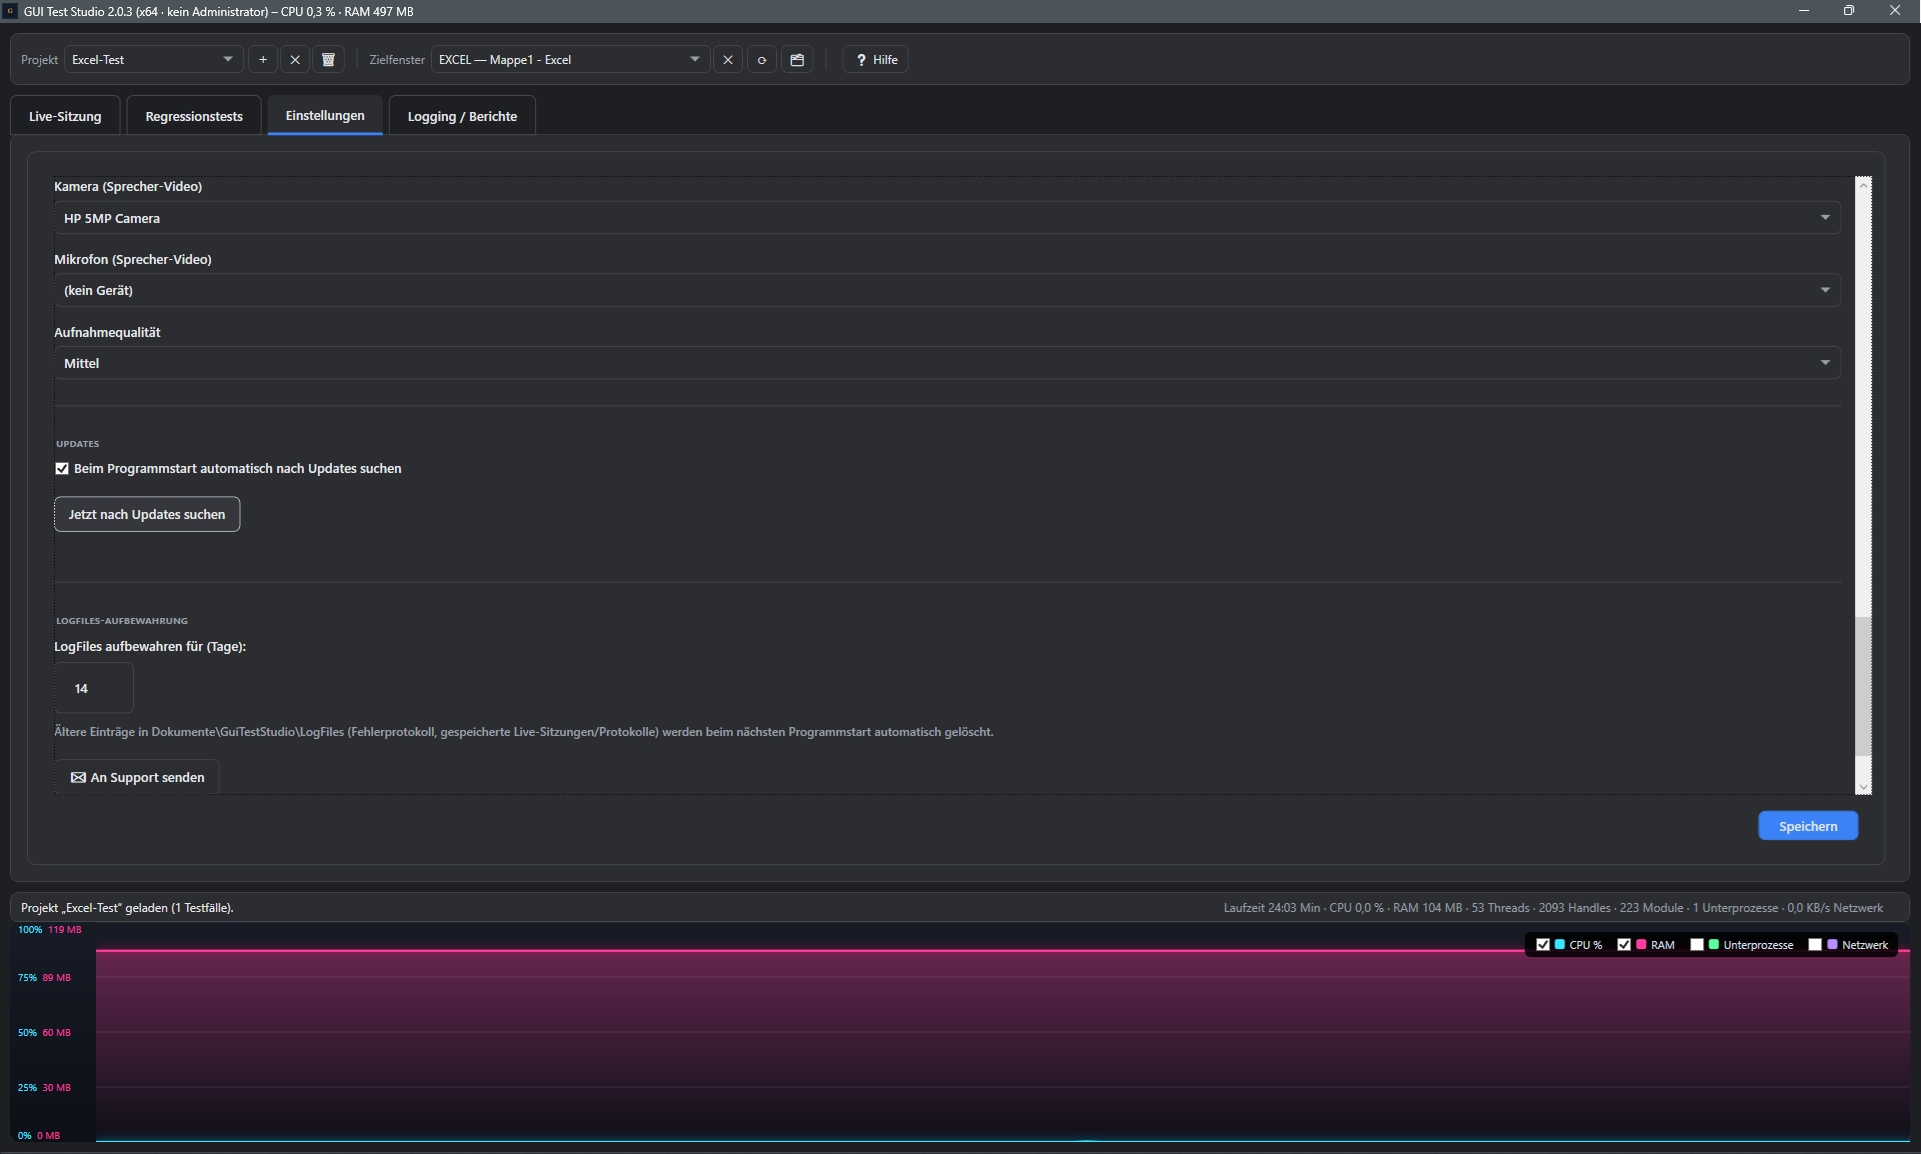Expand the Mikrofon dropdown showing kein Gerät
1921x1154 pixels.
[947, 290]
